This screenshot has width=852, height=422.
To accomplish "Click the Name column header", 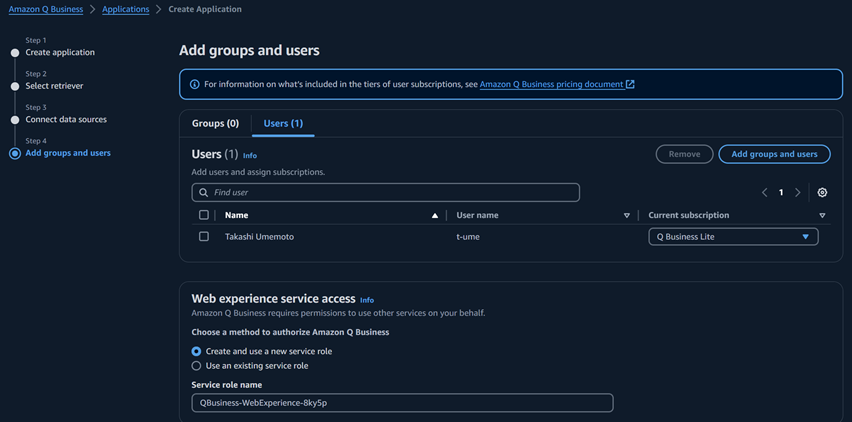I will point(236,215).
